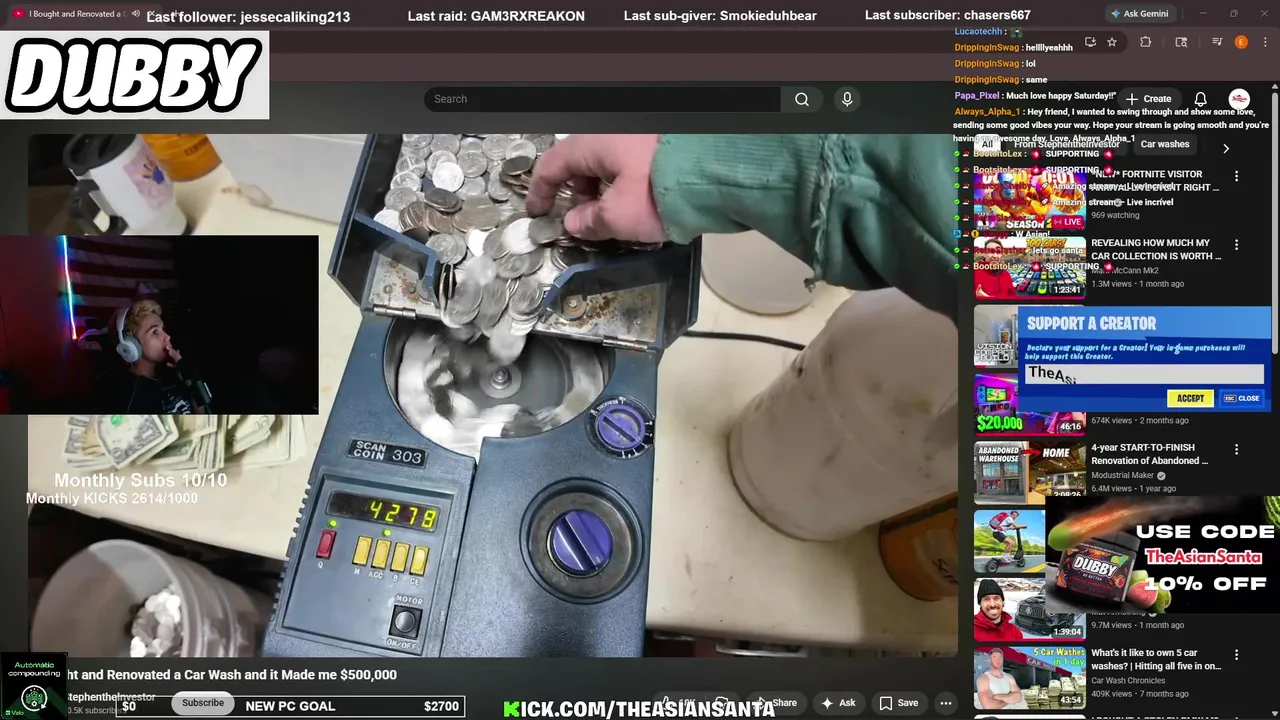Screen dimensions: 1280x720
Task: Click the install app icon in address bar
Action: [1090, 42]
